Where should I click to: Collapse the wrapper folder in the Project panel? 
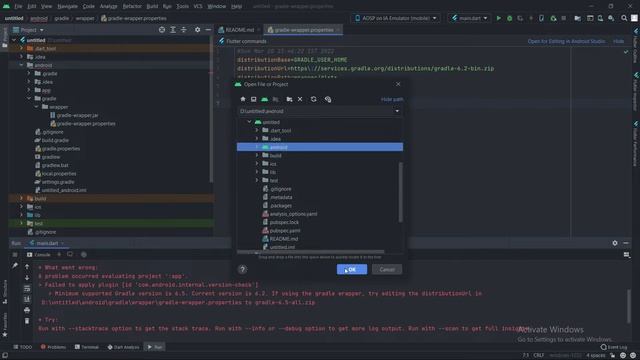(37, 107)
